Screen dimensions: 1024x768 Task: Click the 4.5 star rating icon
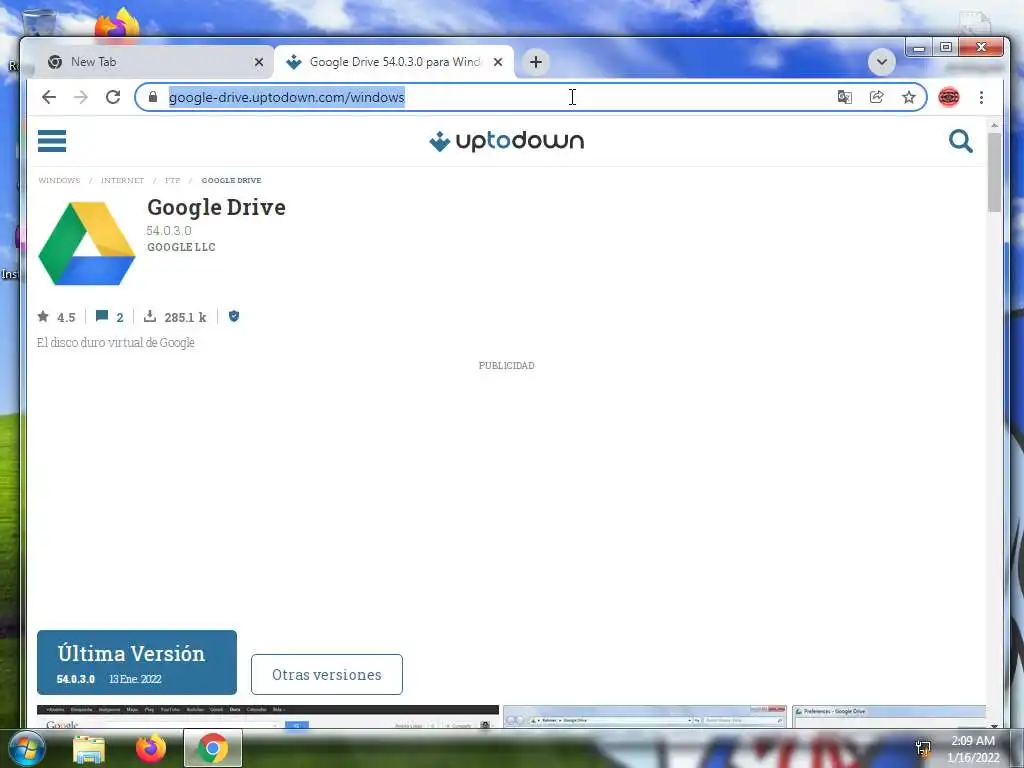(43, 317)
